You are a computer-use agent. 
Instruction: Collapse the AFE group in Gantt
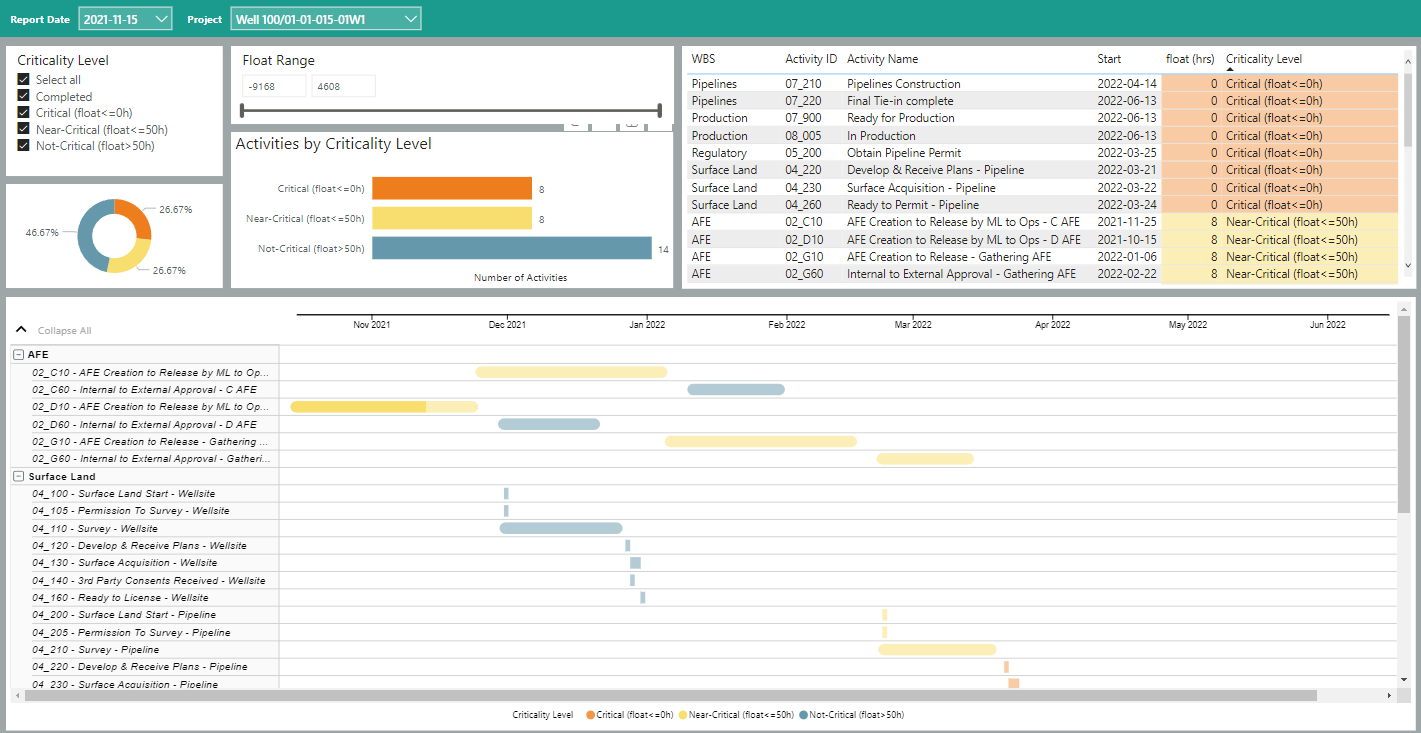tap(18, 355)
